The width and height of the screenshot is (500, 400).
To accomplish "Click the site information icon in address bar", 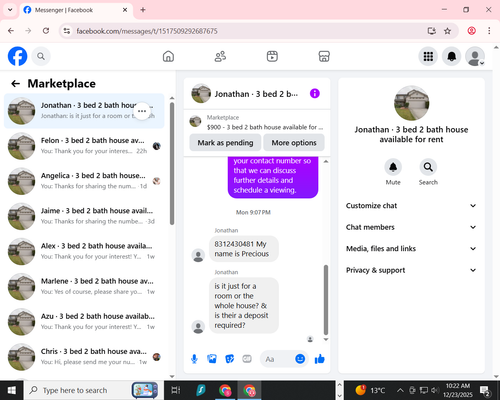I will tap(67, 31).
